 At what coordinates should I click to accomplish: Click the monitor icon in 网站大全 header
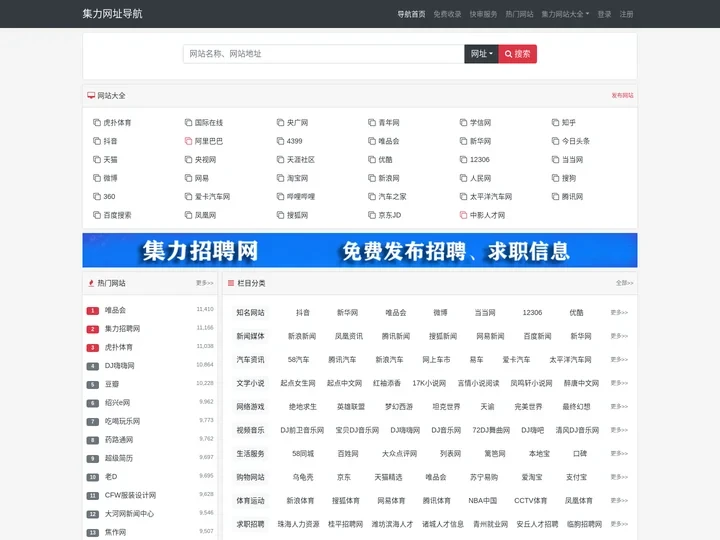(91, 96)
